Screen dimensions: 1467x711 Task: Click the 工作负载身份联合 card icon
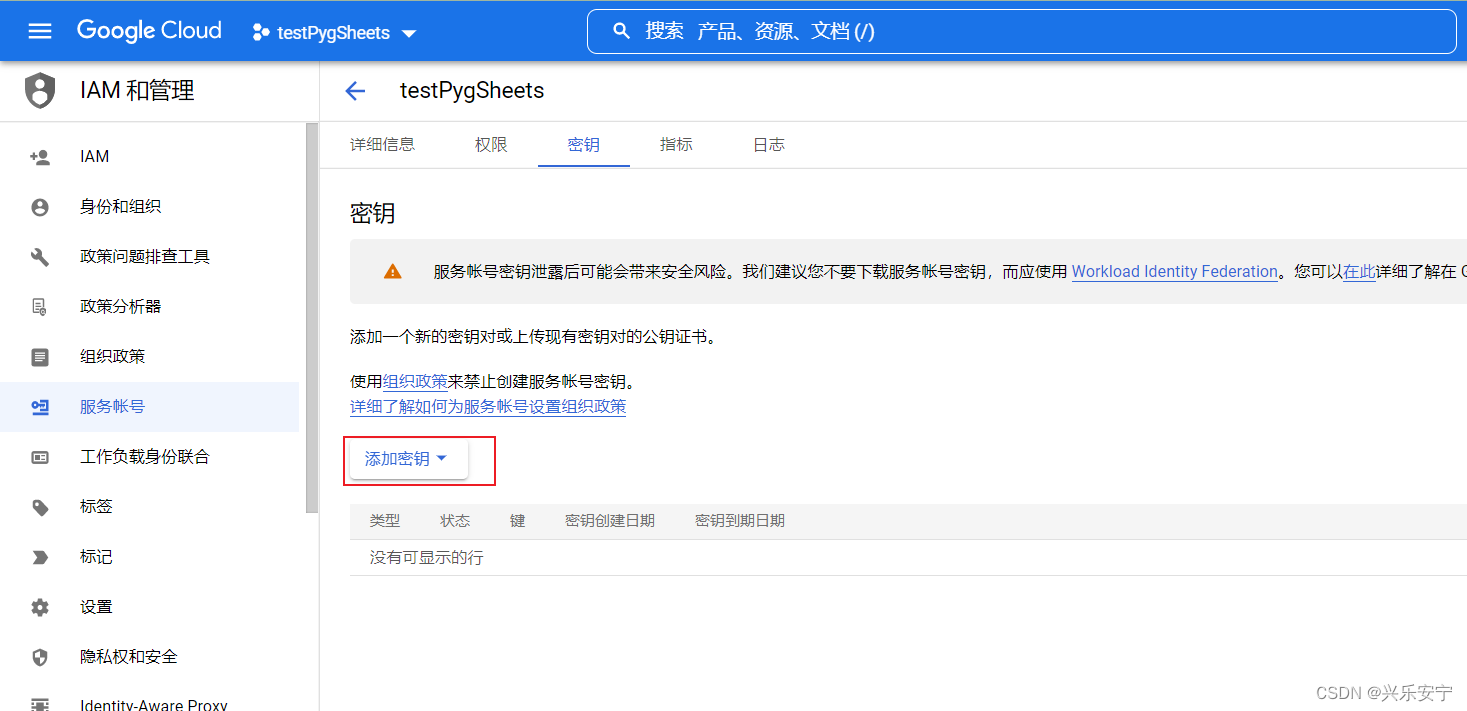coord(40,457)
